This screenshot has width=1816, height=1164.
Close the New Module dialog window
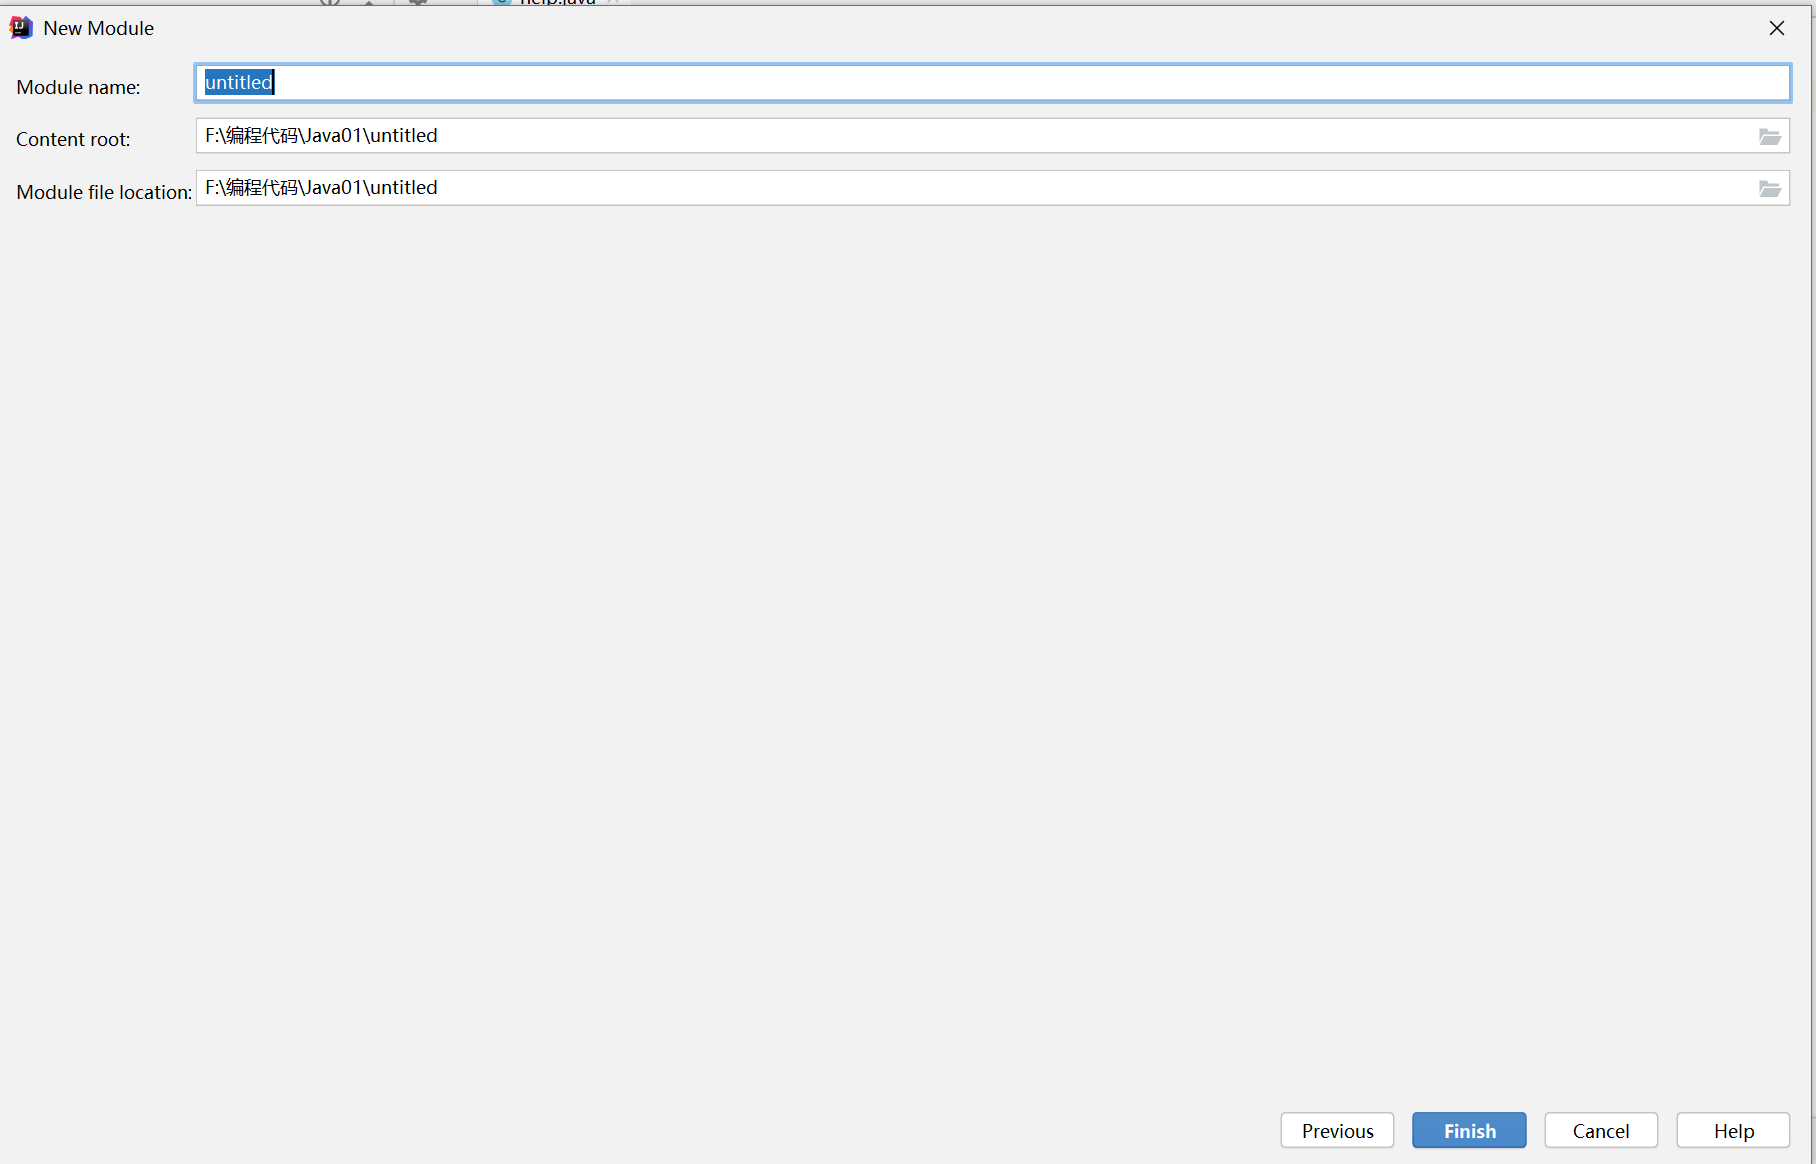(x=1777, y=28)
